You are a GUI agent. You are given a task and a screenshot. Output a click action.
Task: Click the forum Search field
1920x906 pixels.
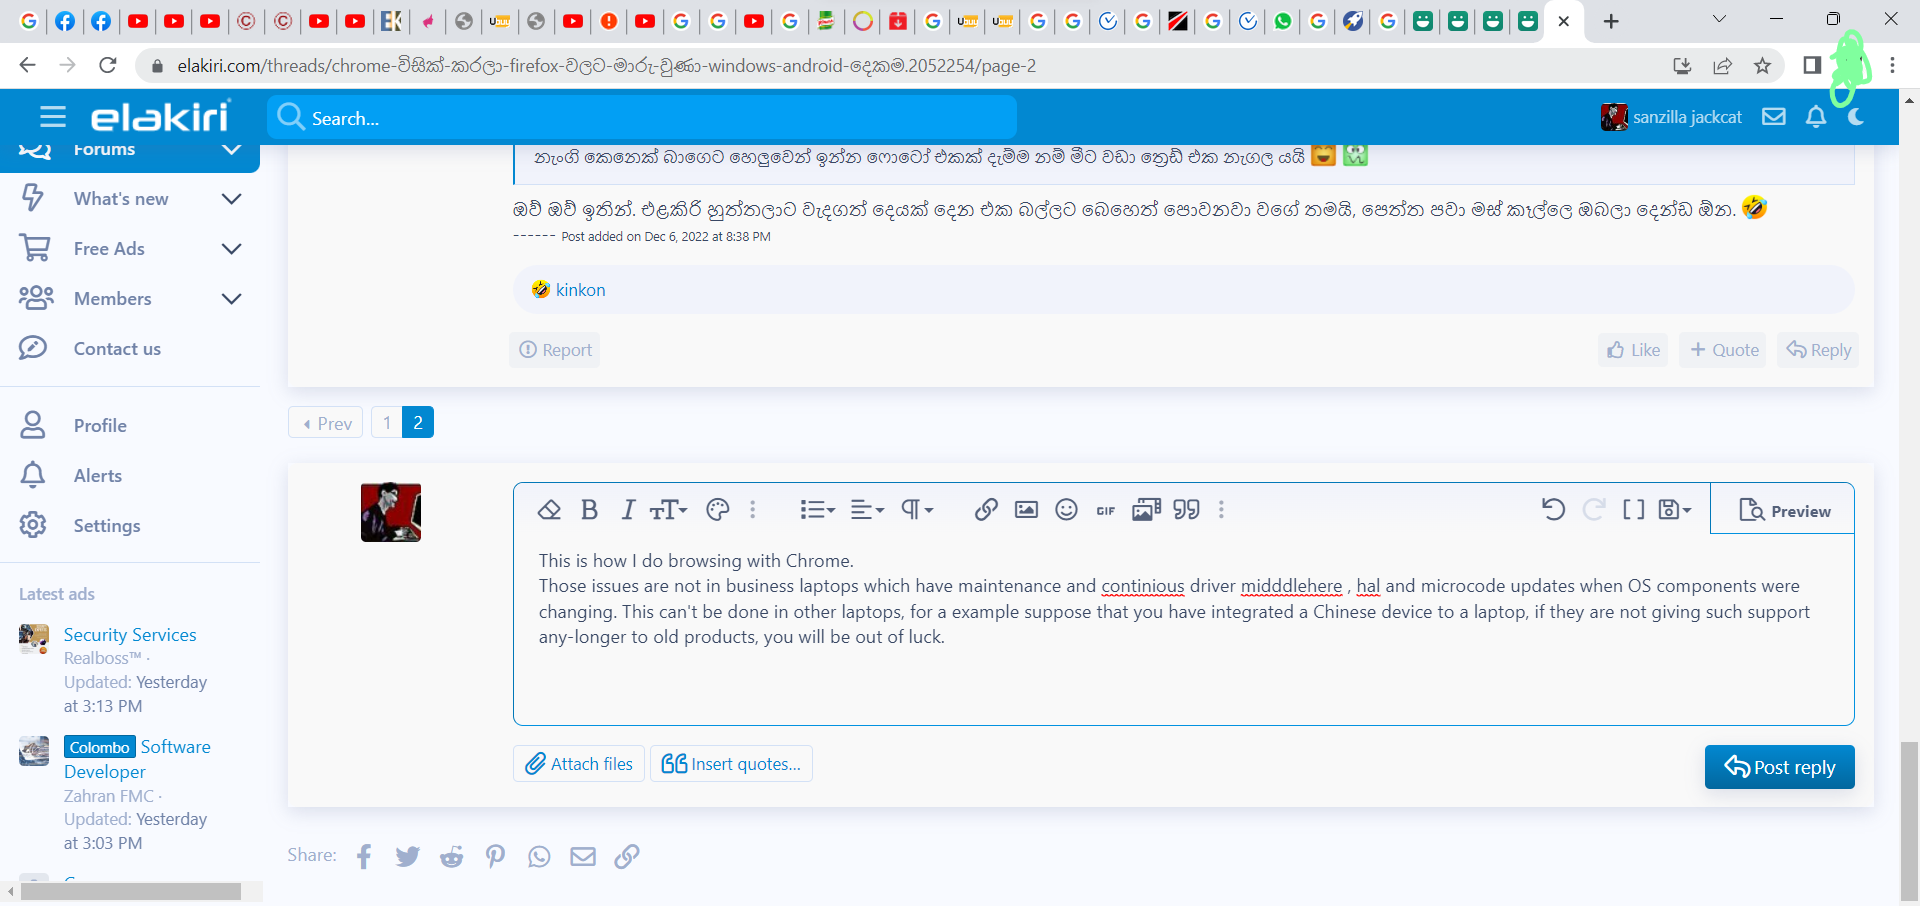click(x=642, y=118)
